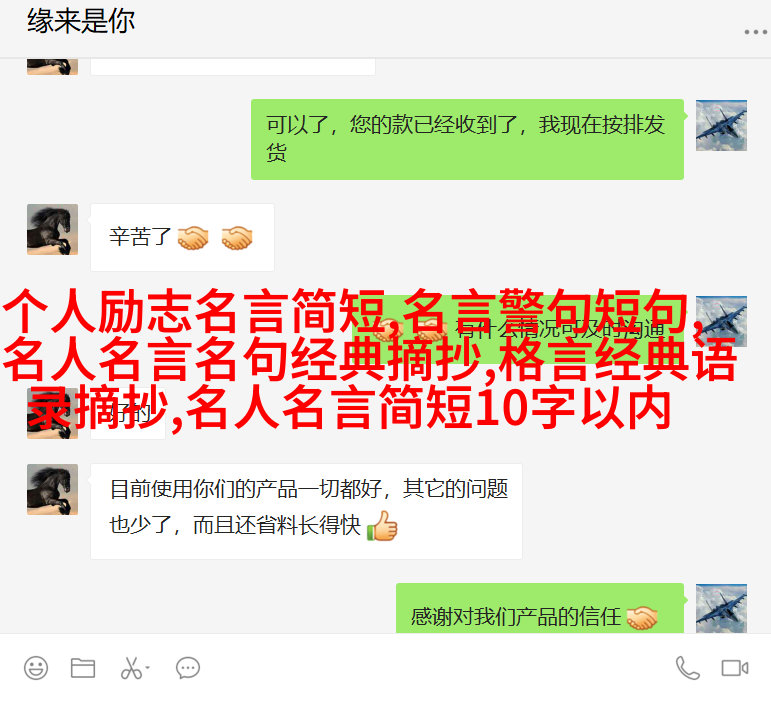Click the jet avatar beside 可以了 message

[x=721, y=125]
